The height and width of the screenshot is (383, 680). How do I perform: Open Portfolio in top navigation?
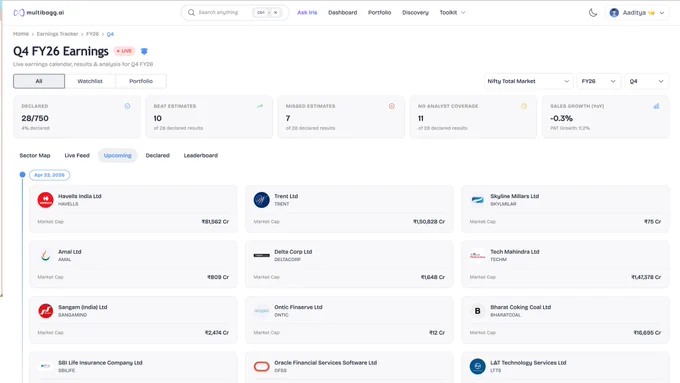(x=379, y=13)
